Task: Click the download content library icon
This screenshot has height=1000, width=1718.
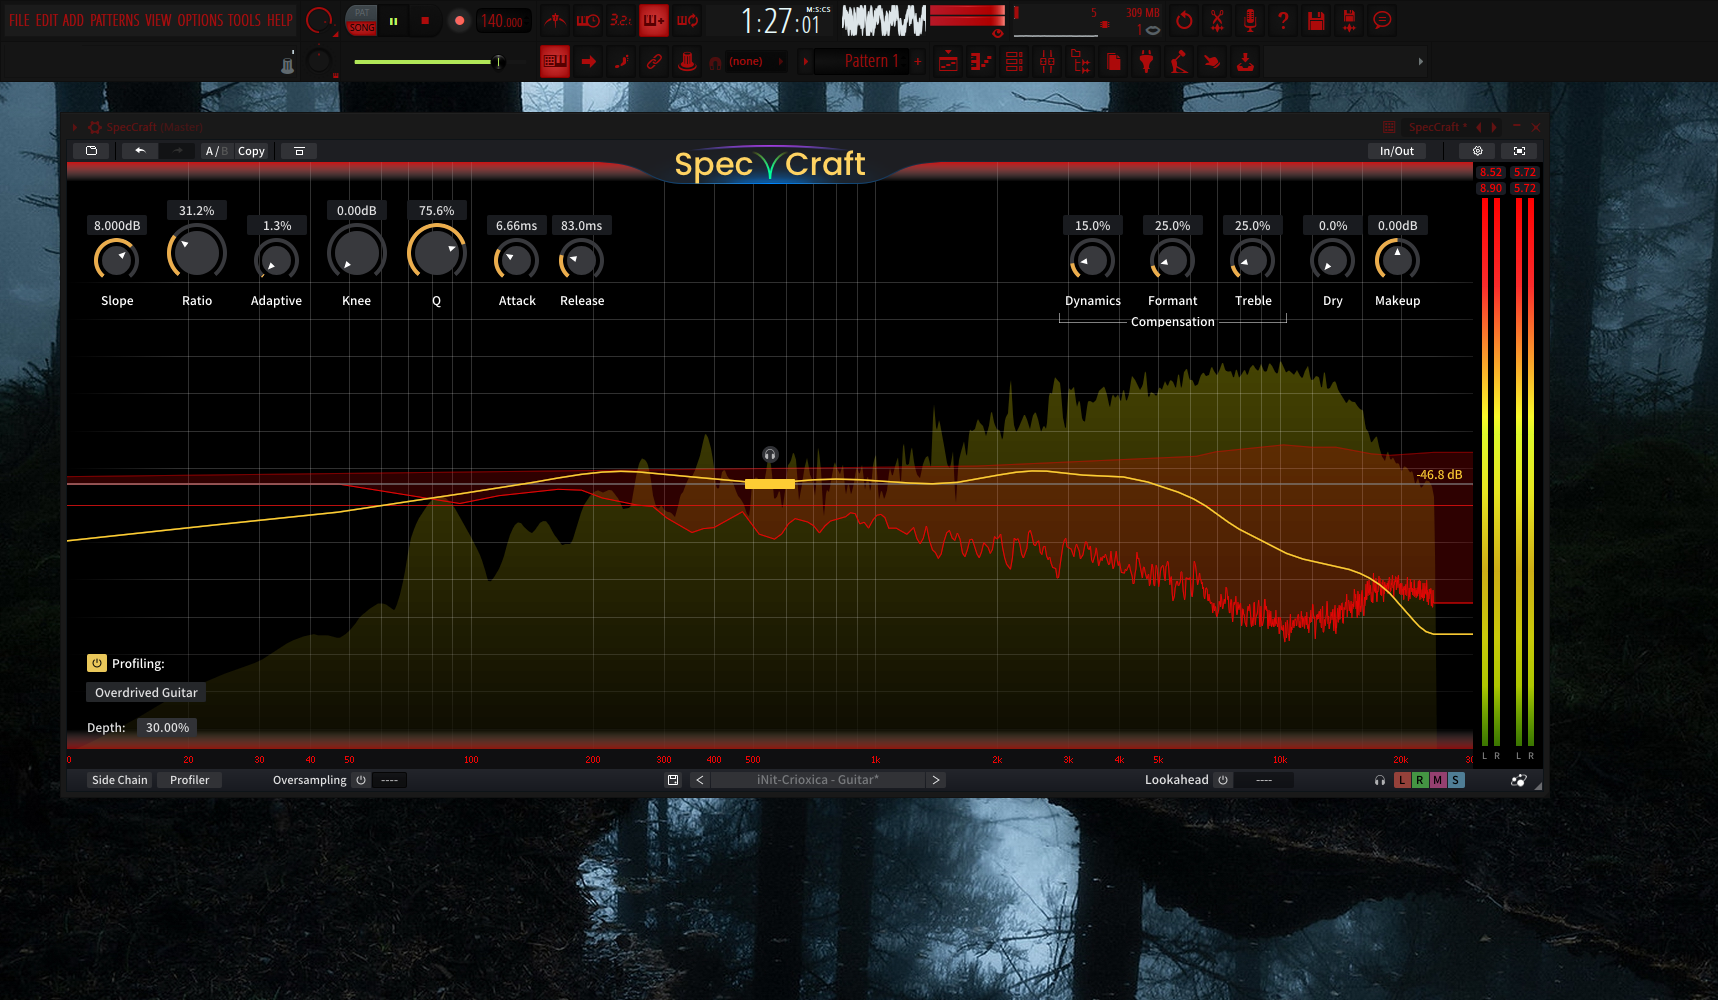Action: pyautogui.click(x=1245, y=62)
